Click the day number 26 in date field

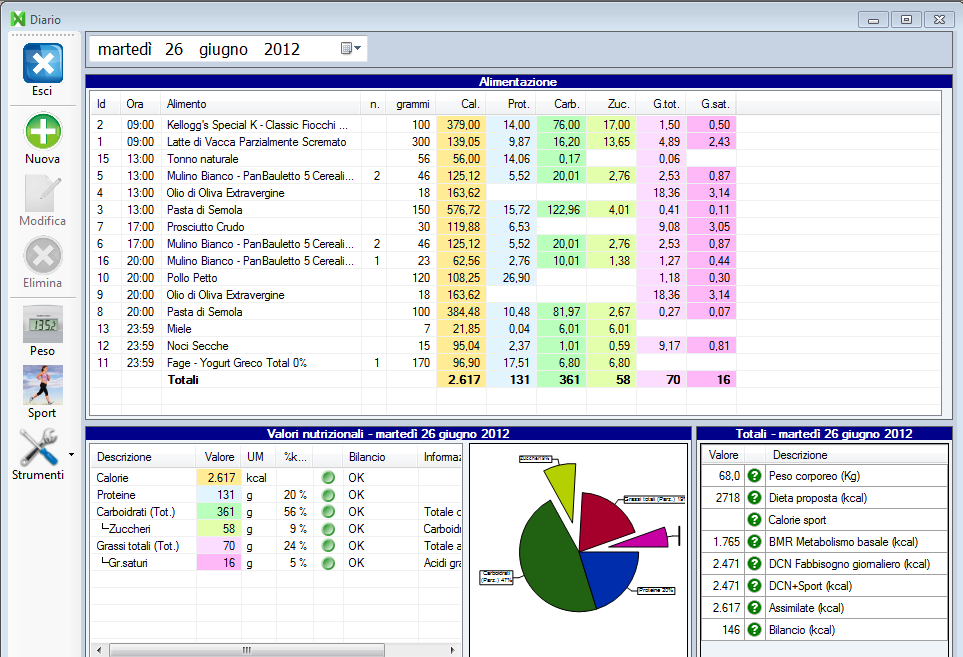[x=174, y=49]
